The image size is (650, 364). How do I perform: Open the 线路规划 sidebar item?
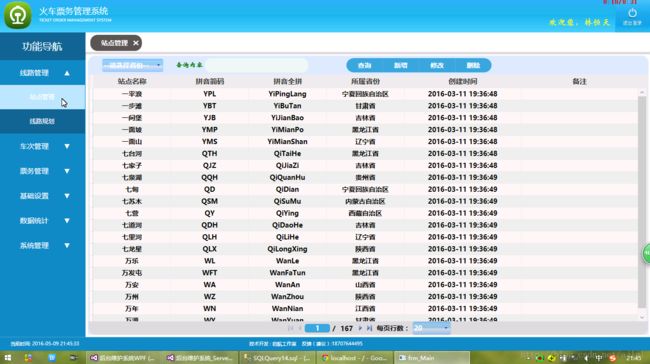[42, 121]
